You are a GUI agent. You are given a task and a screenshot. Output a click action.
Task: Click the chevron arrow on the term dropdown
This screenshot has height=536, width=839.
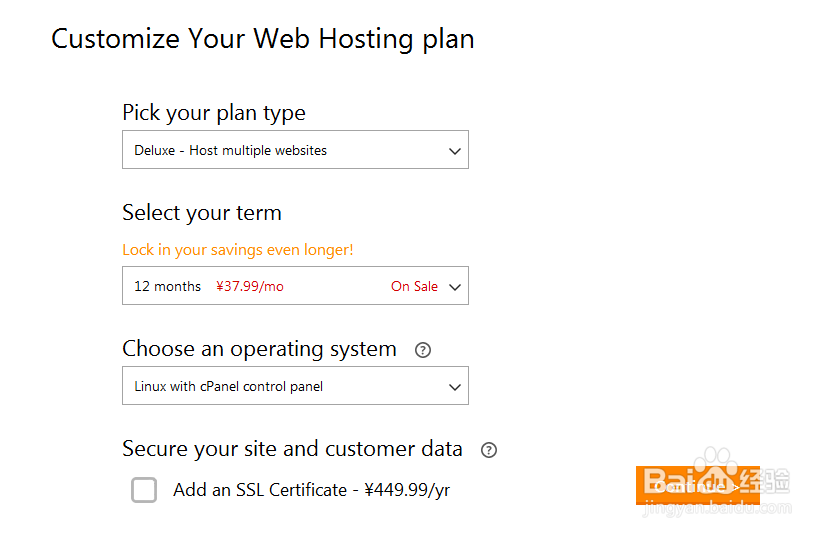pos(455,287)
